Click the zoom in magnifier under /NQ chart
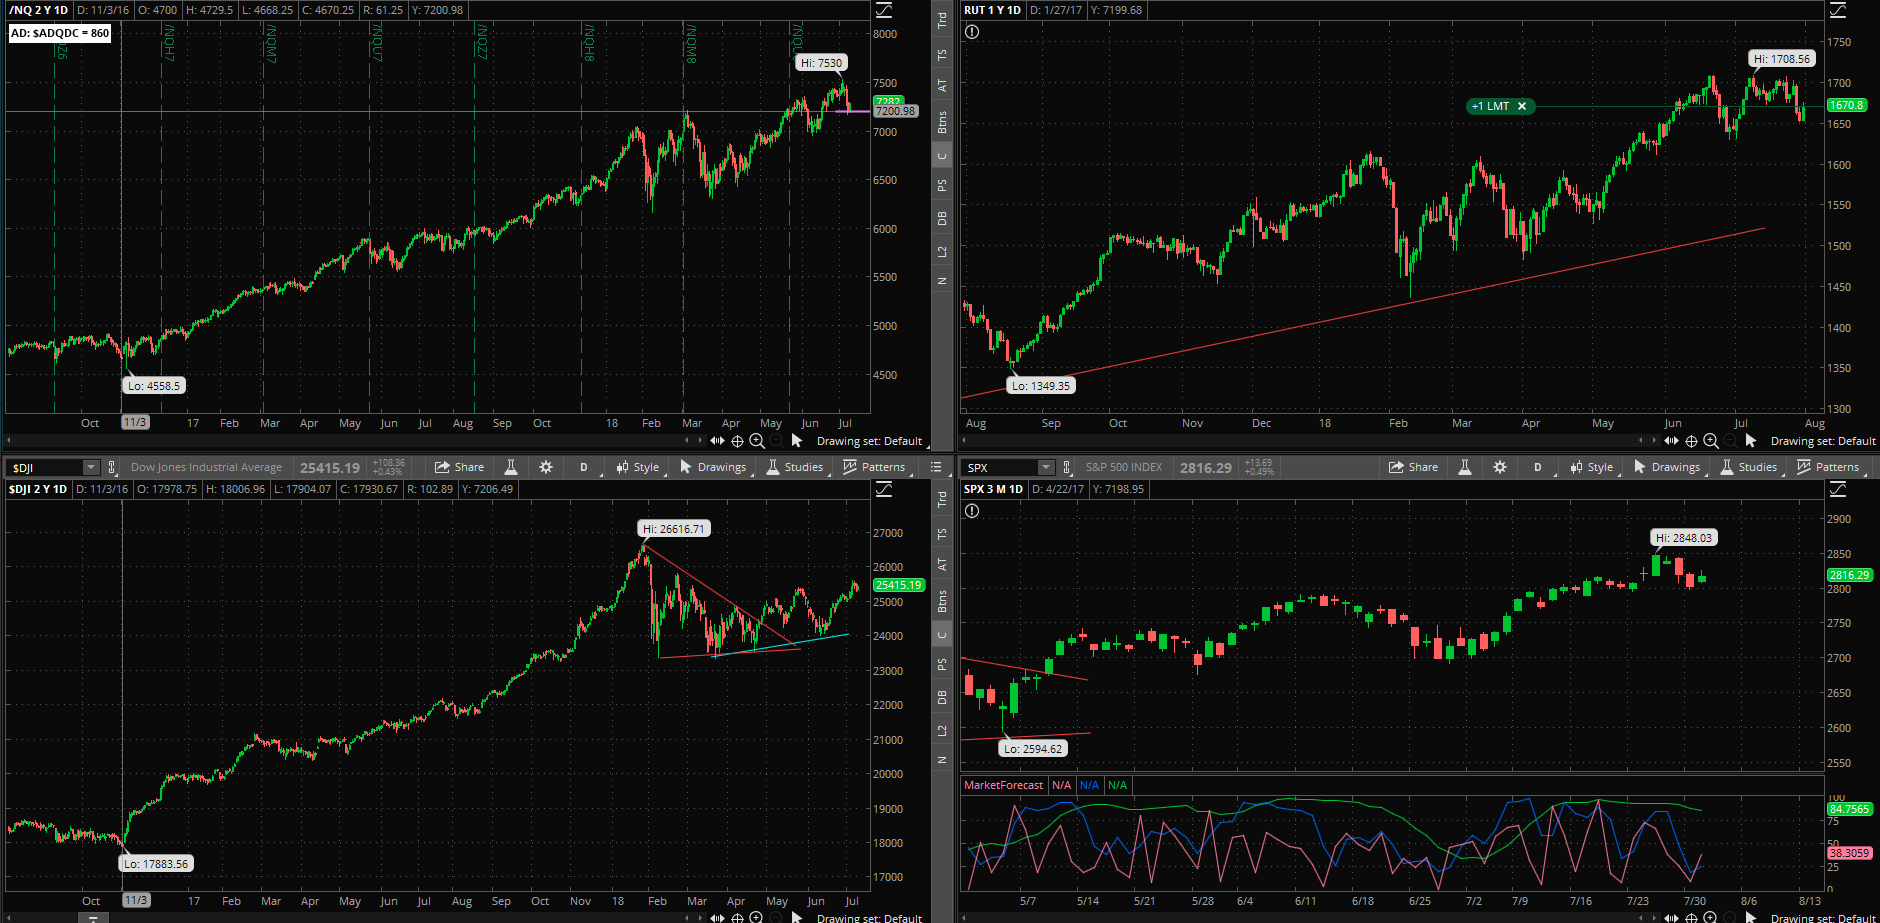The width and height of the screenshot is (1880, 923). coord(757,441)
